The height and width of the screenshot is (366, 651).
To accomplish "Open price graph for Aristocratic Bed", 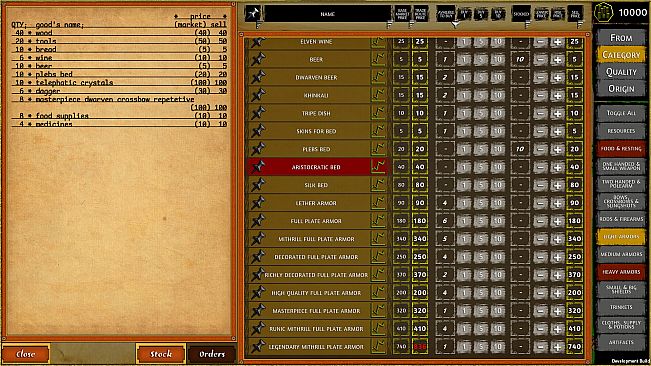I will coord(378,167).
